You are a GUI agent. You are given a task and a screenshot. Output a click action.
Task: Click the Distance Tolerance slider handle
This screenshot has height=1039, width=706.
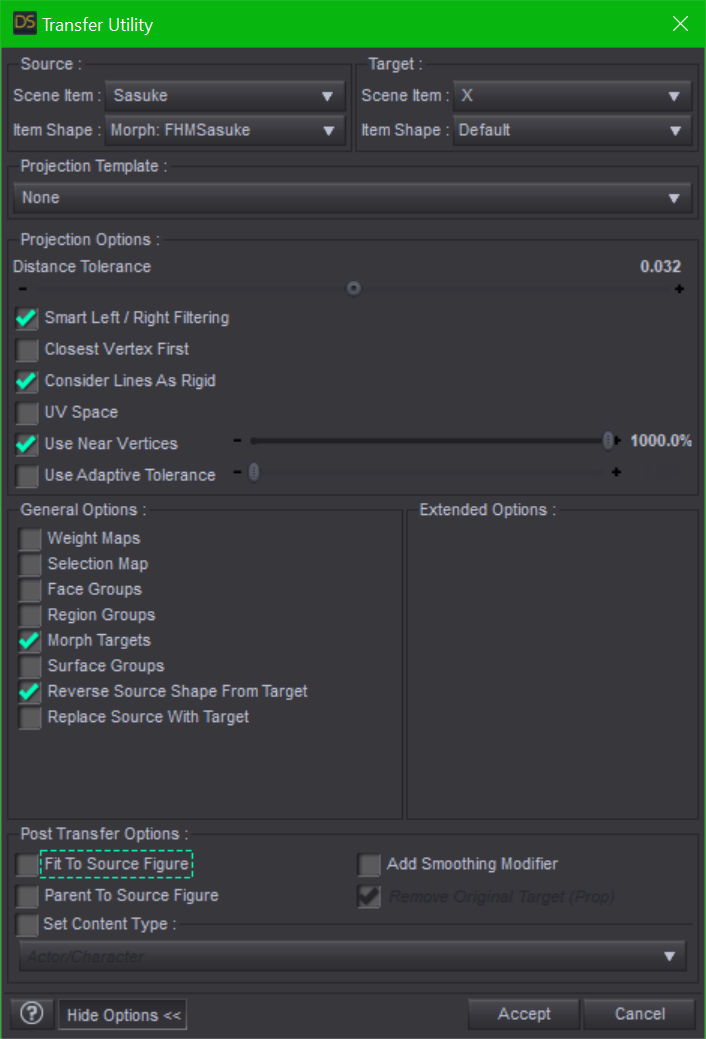(x=353, y=288)
